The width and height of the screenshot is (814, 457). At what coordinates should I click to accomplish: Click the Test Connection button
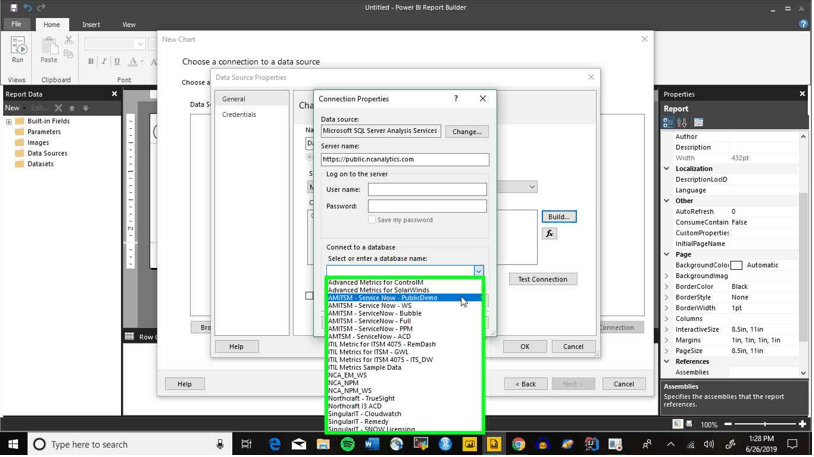point(542,279)
